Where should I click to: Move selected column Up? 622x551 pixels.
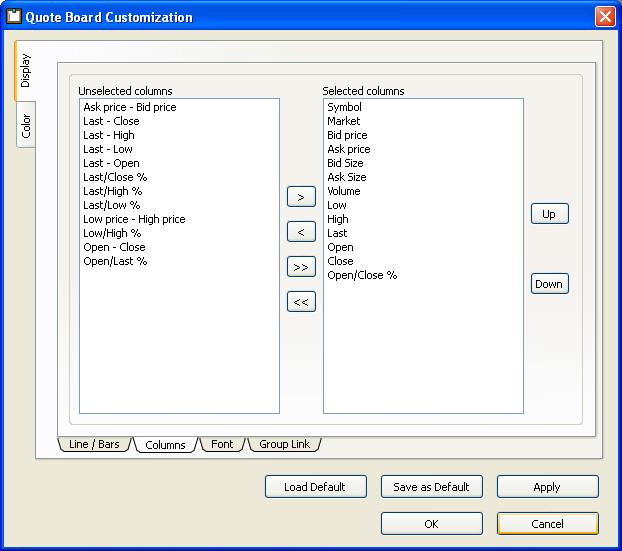click(x=549, y=214)
